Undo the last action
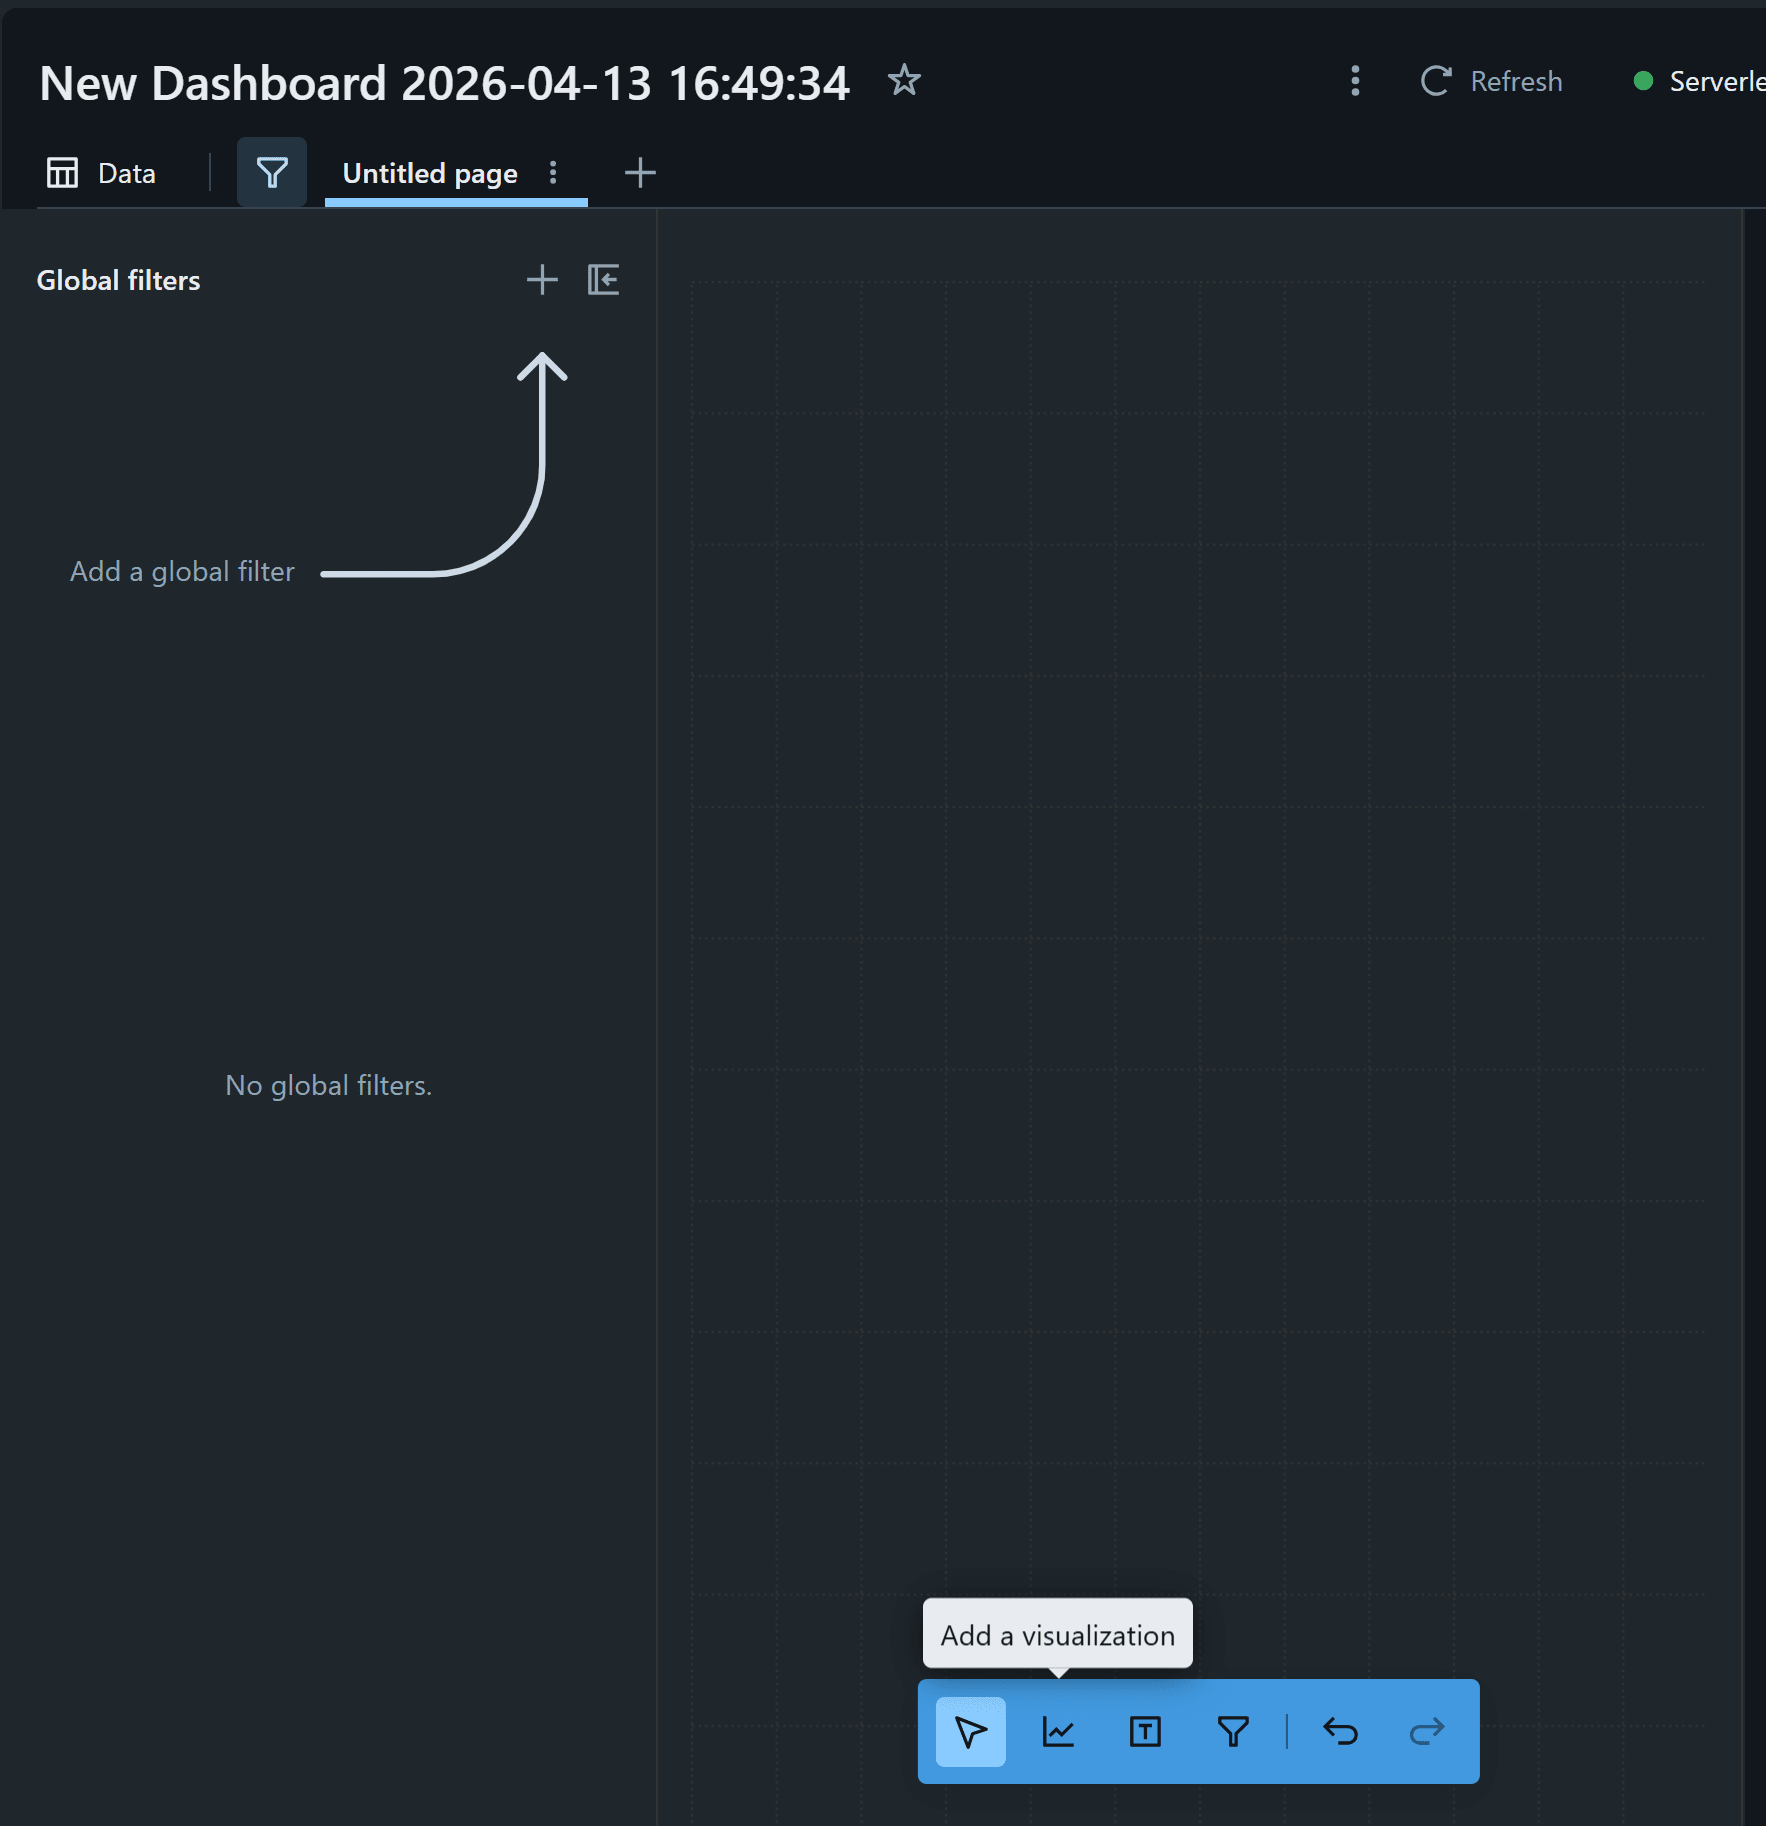 [1340, 1731]
